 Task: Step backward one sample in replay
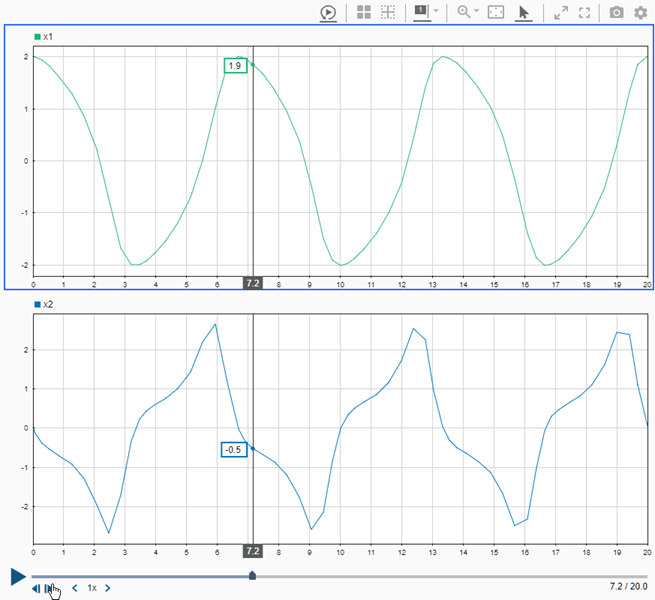click(x=36, y=589)
